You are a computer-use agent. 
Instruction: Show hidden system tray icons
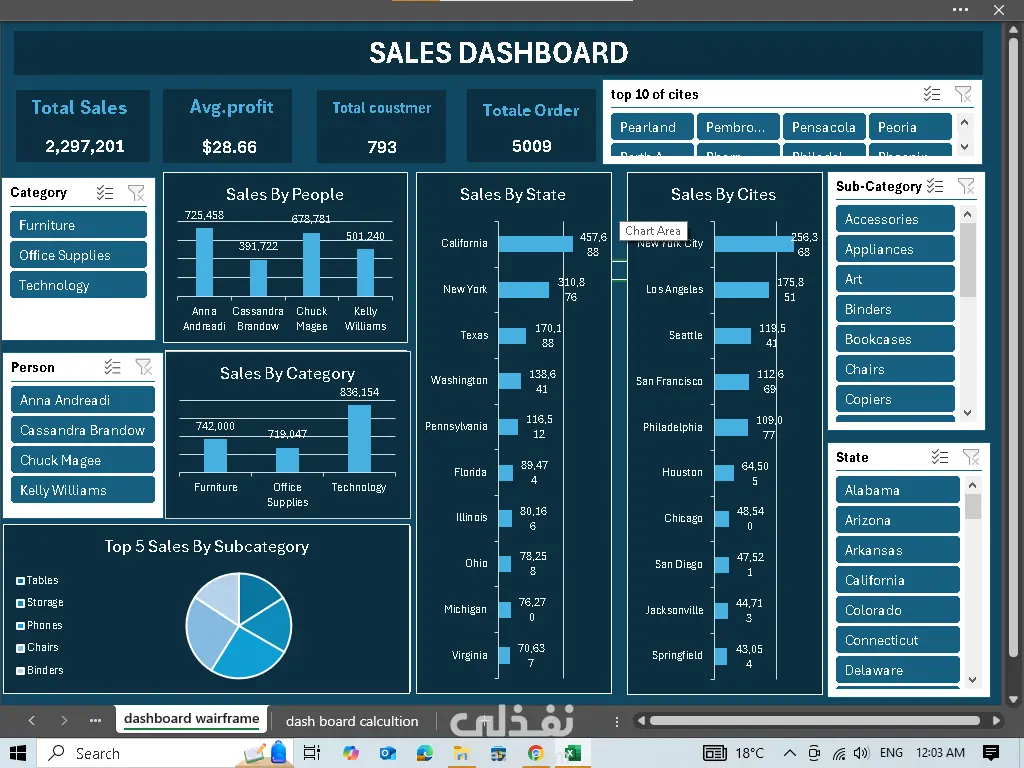click(x=790, y=753)
